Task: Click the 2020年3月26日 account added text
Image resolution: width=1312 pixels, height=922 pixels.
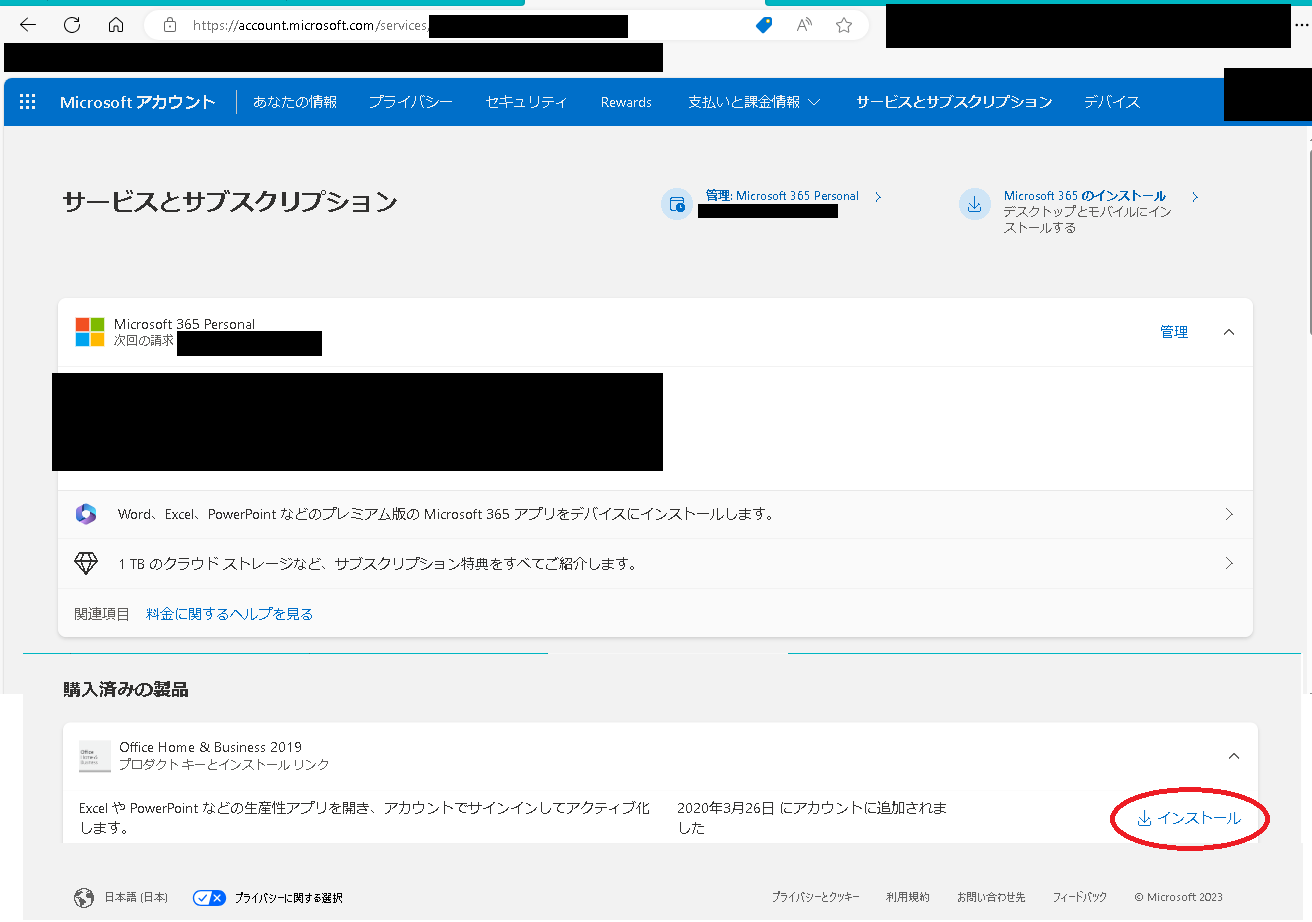Action: click(x=812, y=817)
